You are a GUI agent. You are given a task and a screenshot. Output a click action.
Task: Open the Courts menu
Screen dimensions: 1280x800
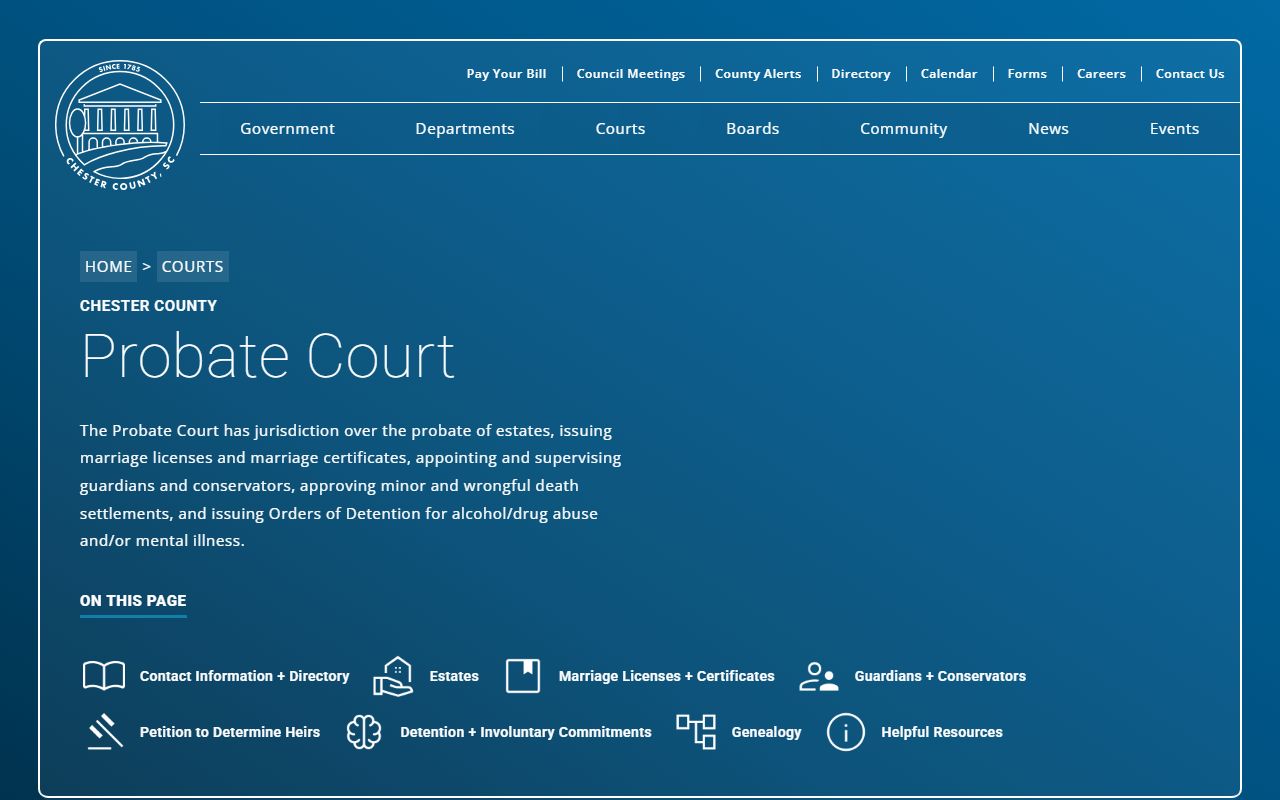(620, 129)
